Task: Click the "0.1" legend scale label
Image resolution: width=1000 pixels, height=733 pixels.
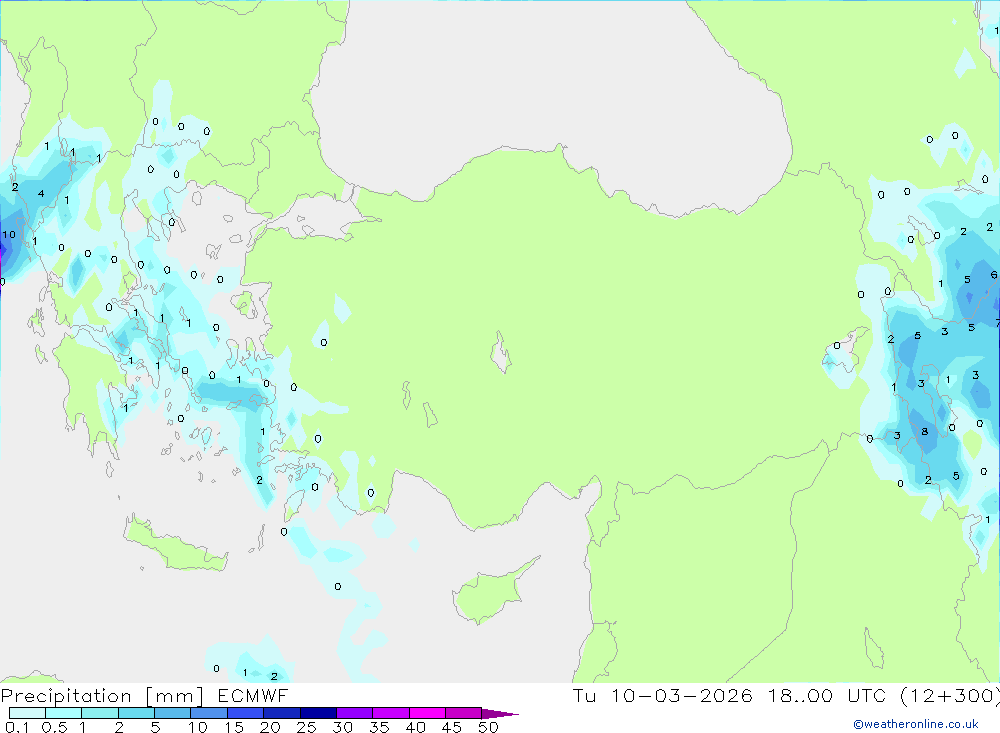Action: point(17,727)
